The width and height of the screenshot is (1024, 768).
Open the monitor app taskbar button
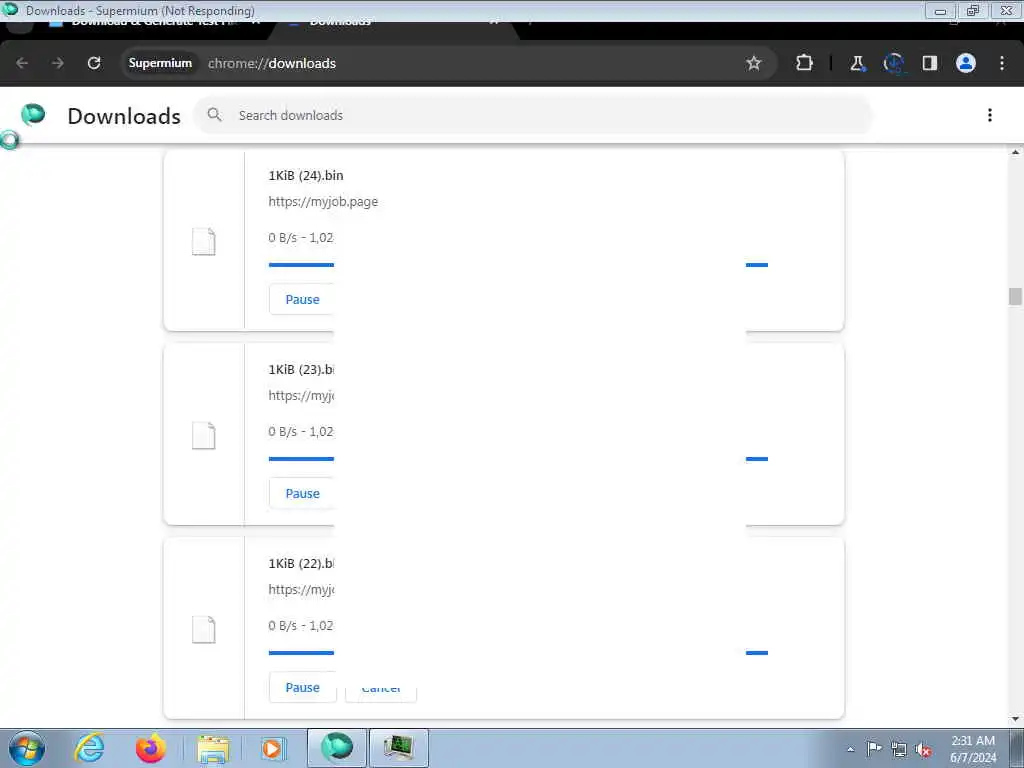pos(398,748)
